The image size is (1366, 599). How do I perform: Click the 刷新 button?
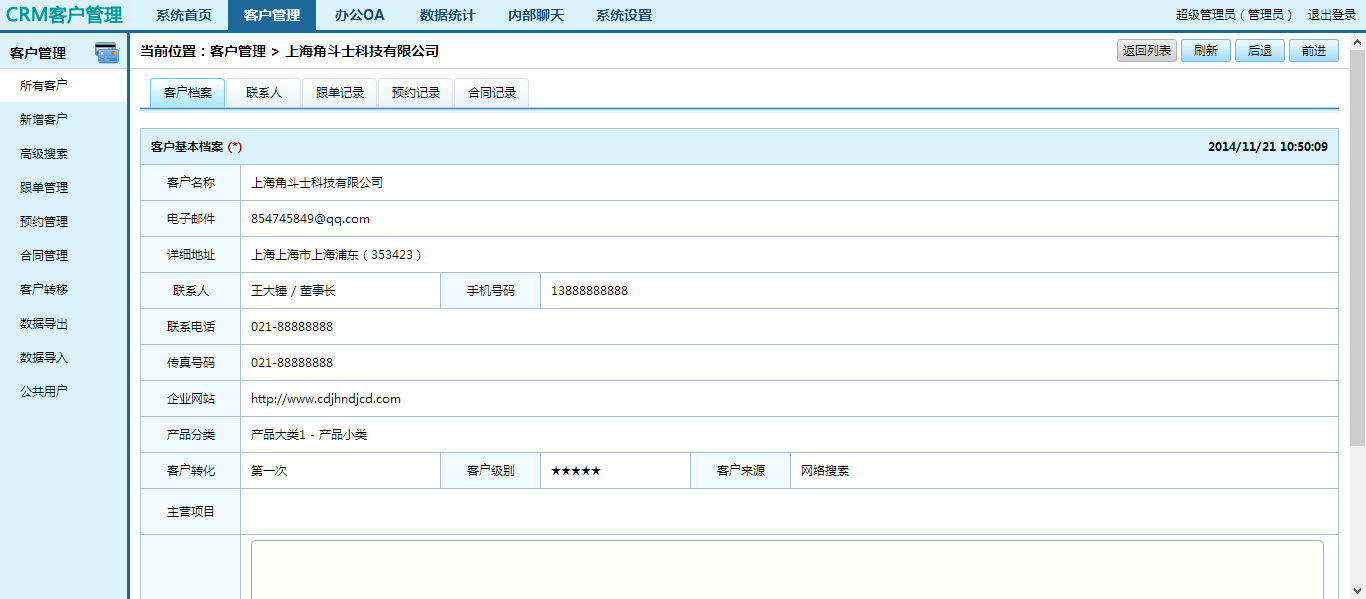(1206, 51)
